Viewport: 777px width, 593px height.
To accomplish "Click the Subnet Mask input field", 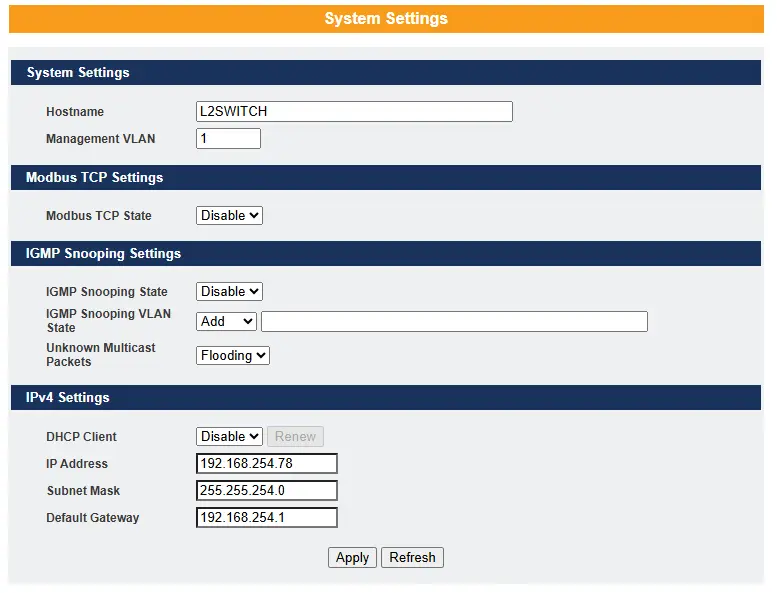I will (267, 490).
